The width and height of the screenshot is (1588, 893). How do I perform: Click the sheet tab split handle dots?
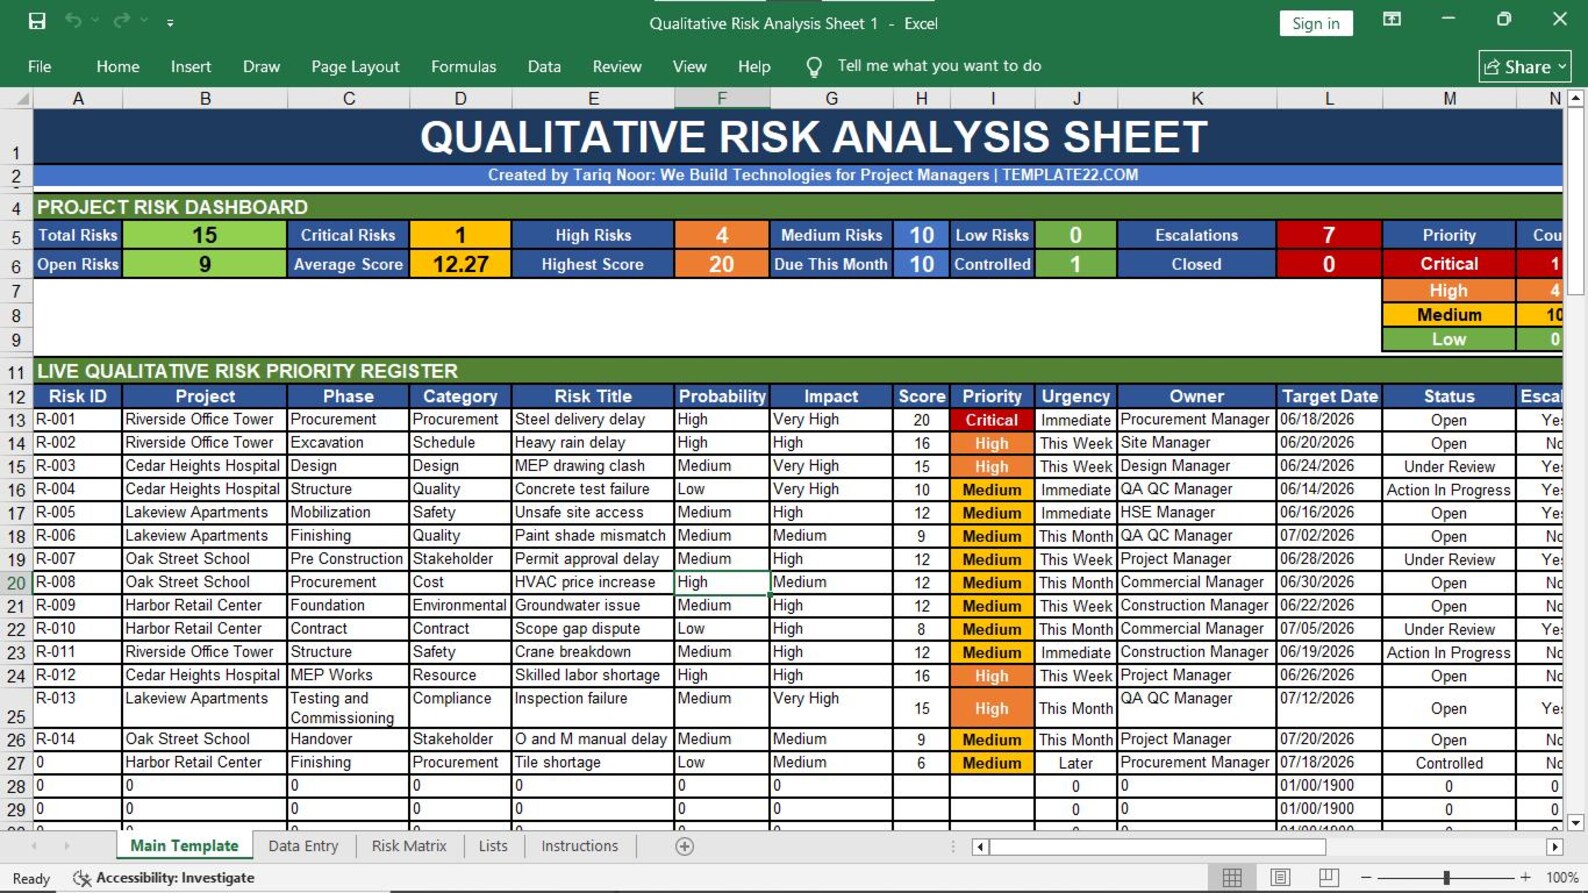[953, 847]
